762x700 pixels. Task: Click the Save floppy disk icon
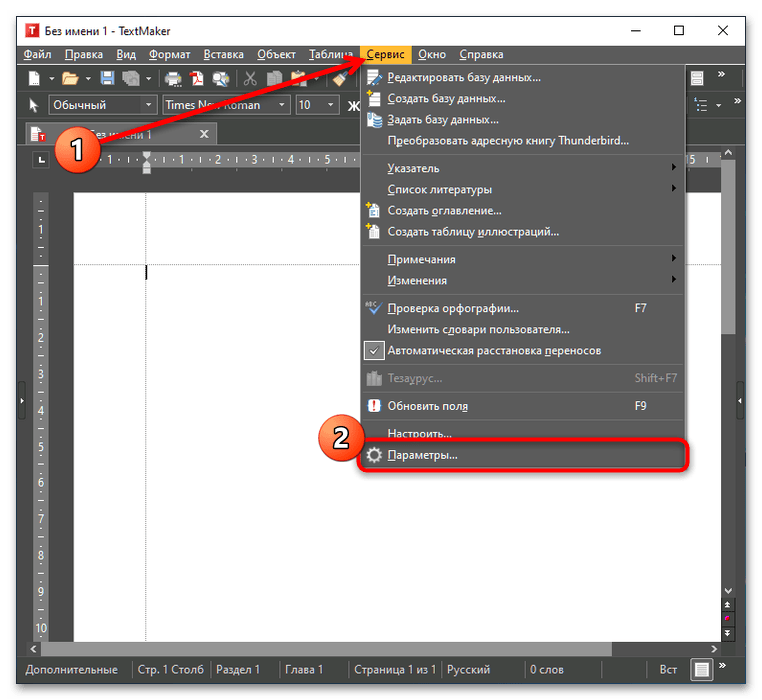coord(106,78)
